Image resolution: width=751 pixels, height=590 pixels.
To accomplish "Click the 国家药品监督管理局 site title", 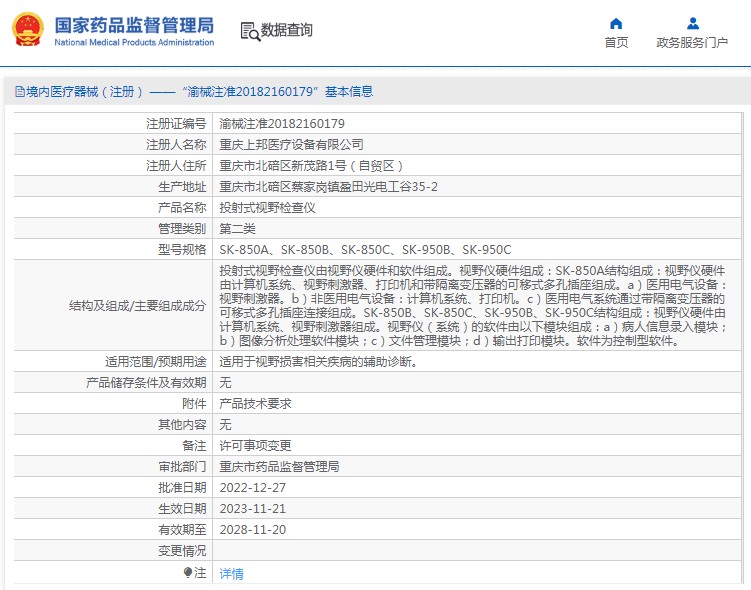I will 133,23.
